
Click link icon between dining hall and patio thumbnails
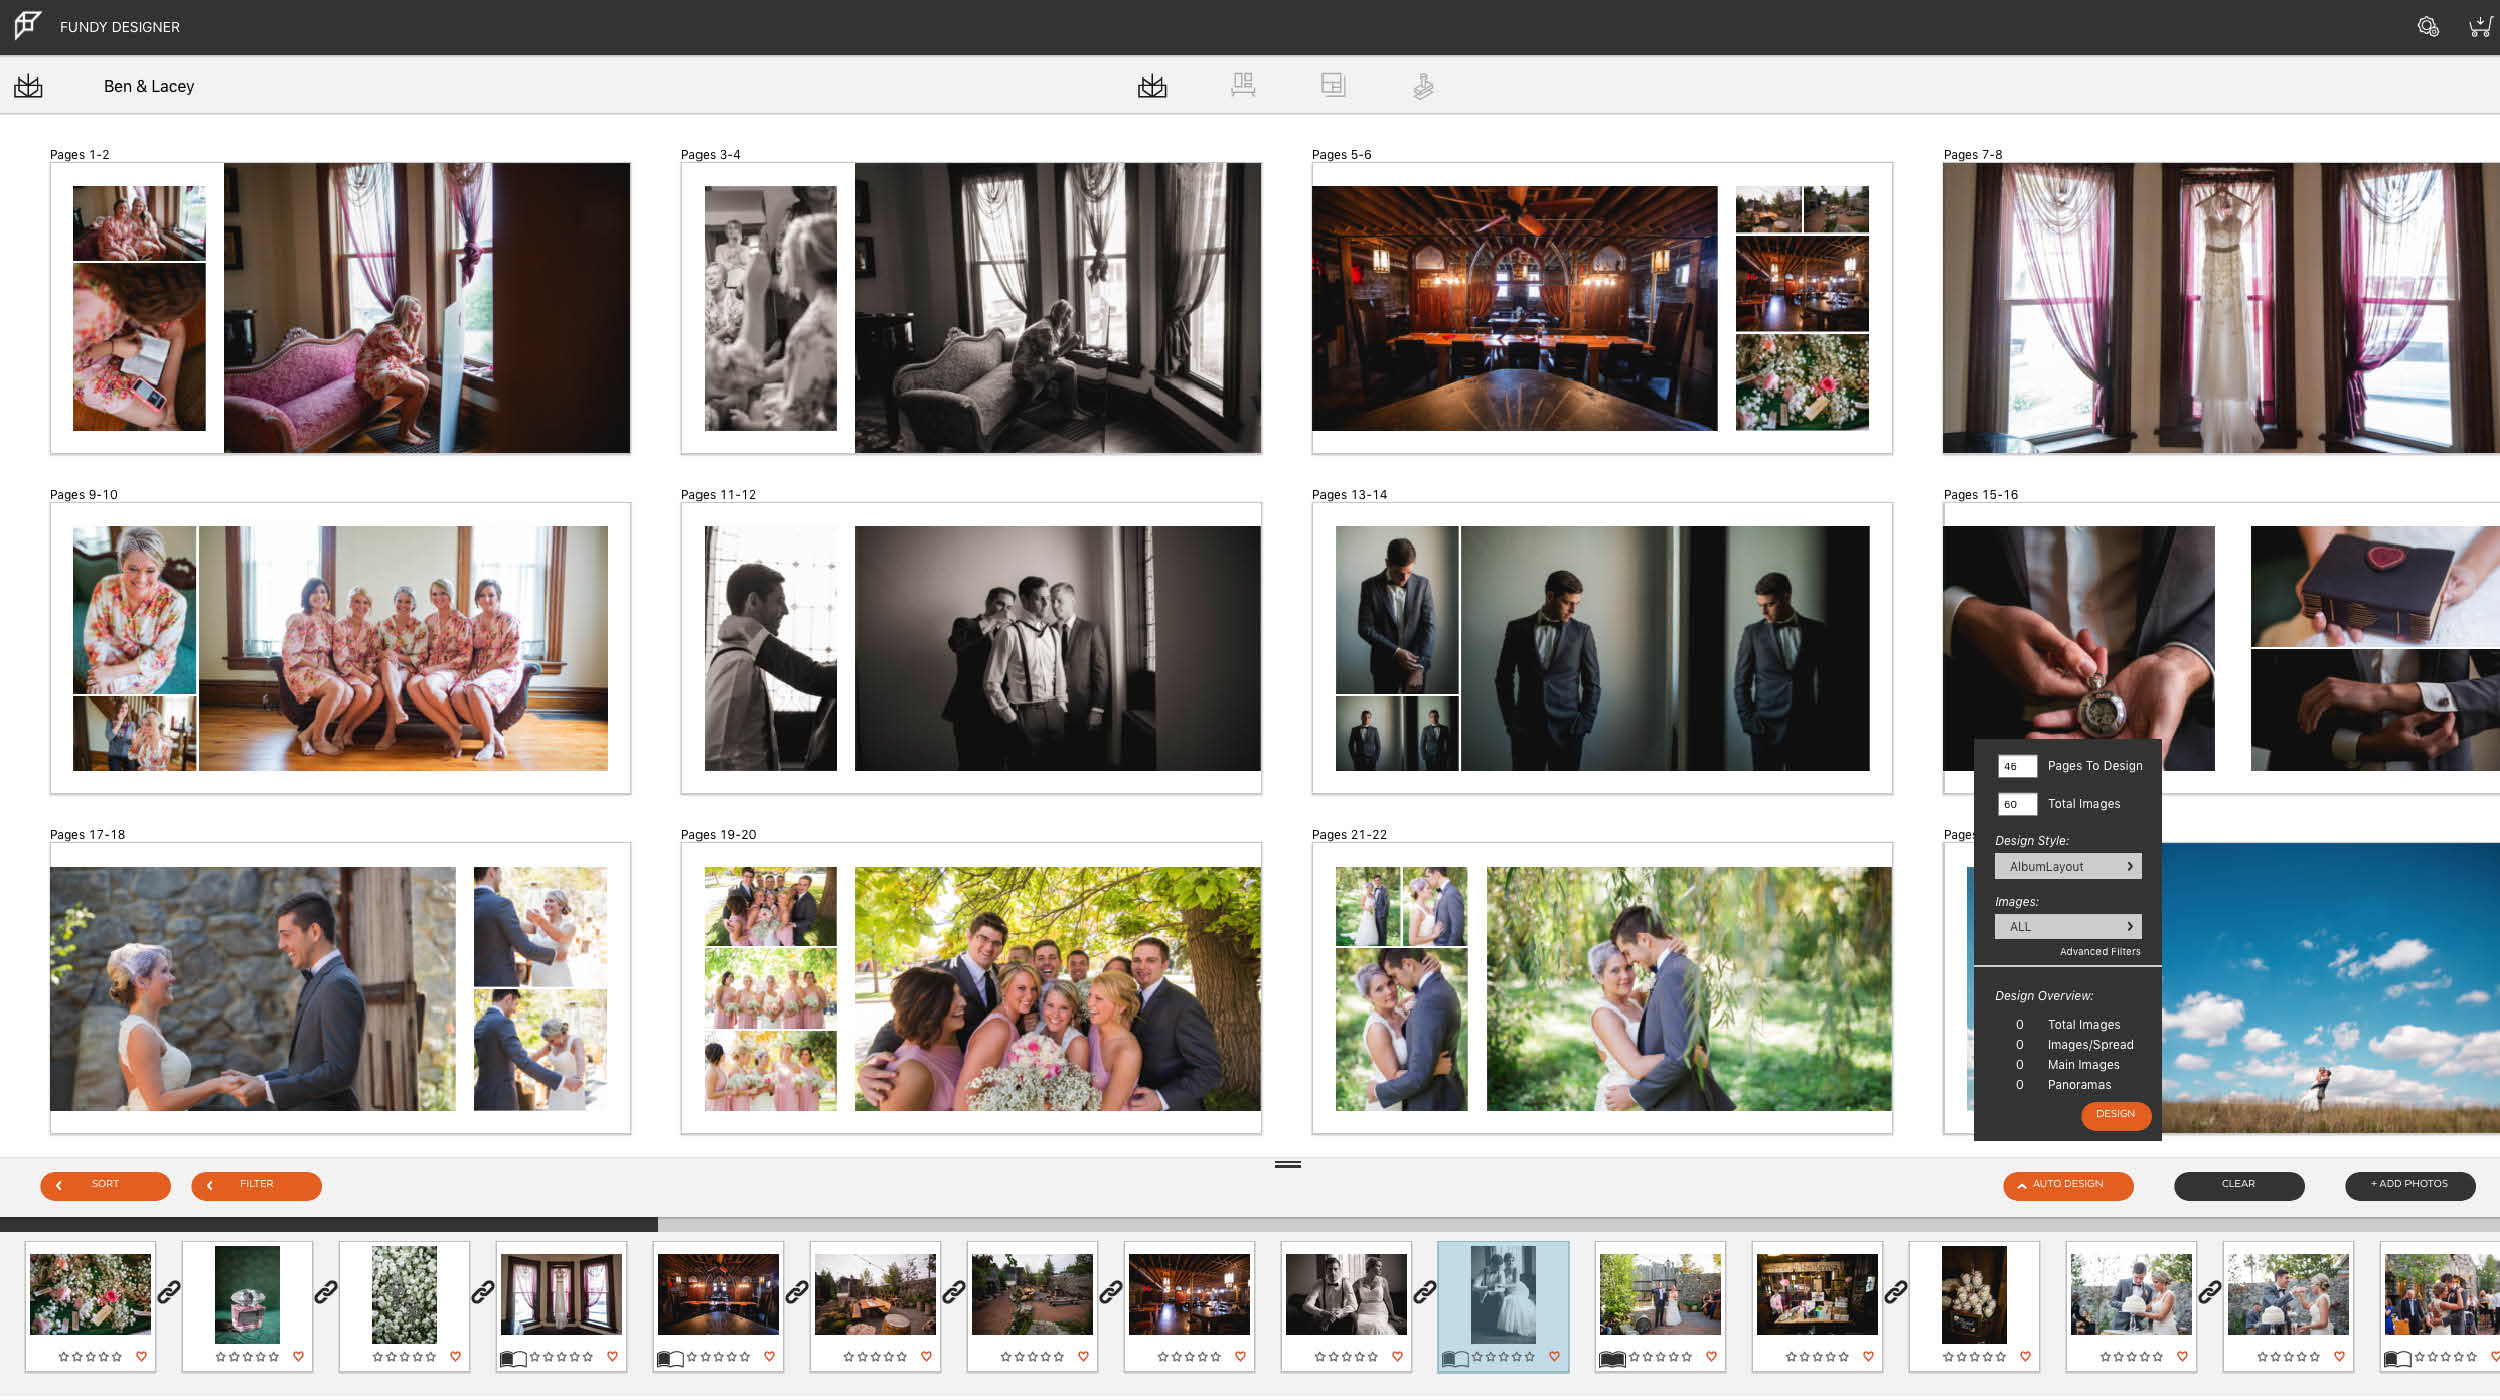pyautogui.click(x=797, y=1292)
